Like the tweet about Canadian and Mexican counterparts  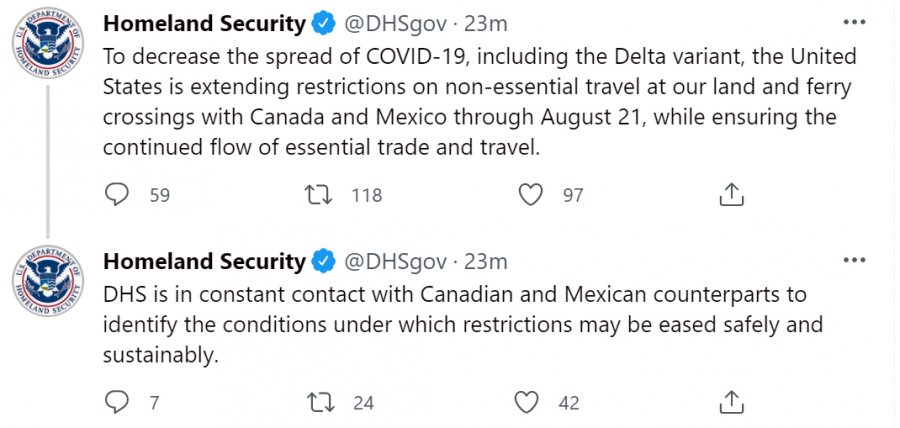click(x=527, y=403)
